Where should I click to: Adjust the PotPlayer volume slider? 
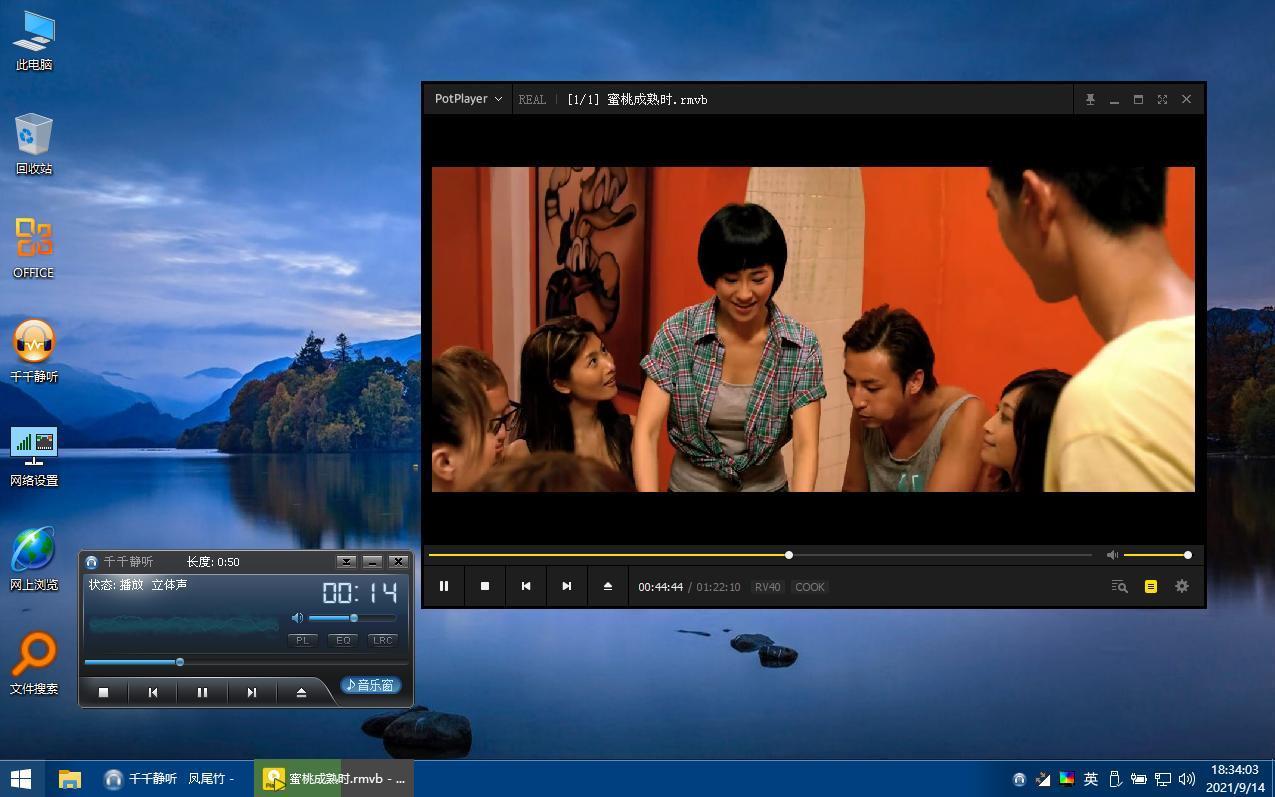click(1156, 555)
